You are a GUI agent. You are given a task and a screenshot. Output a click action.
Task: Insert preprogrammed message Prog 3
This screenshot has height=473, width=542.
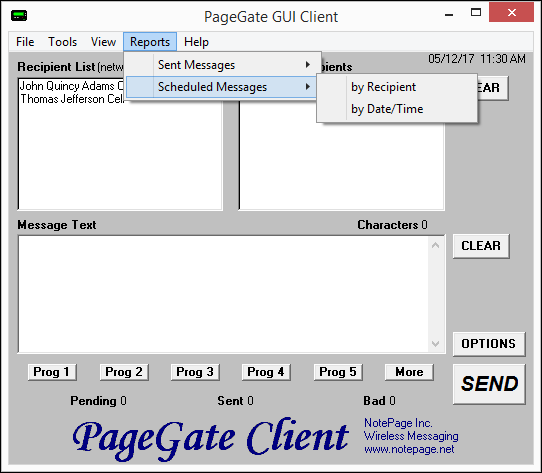click(x=195, y=372)
